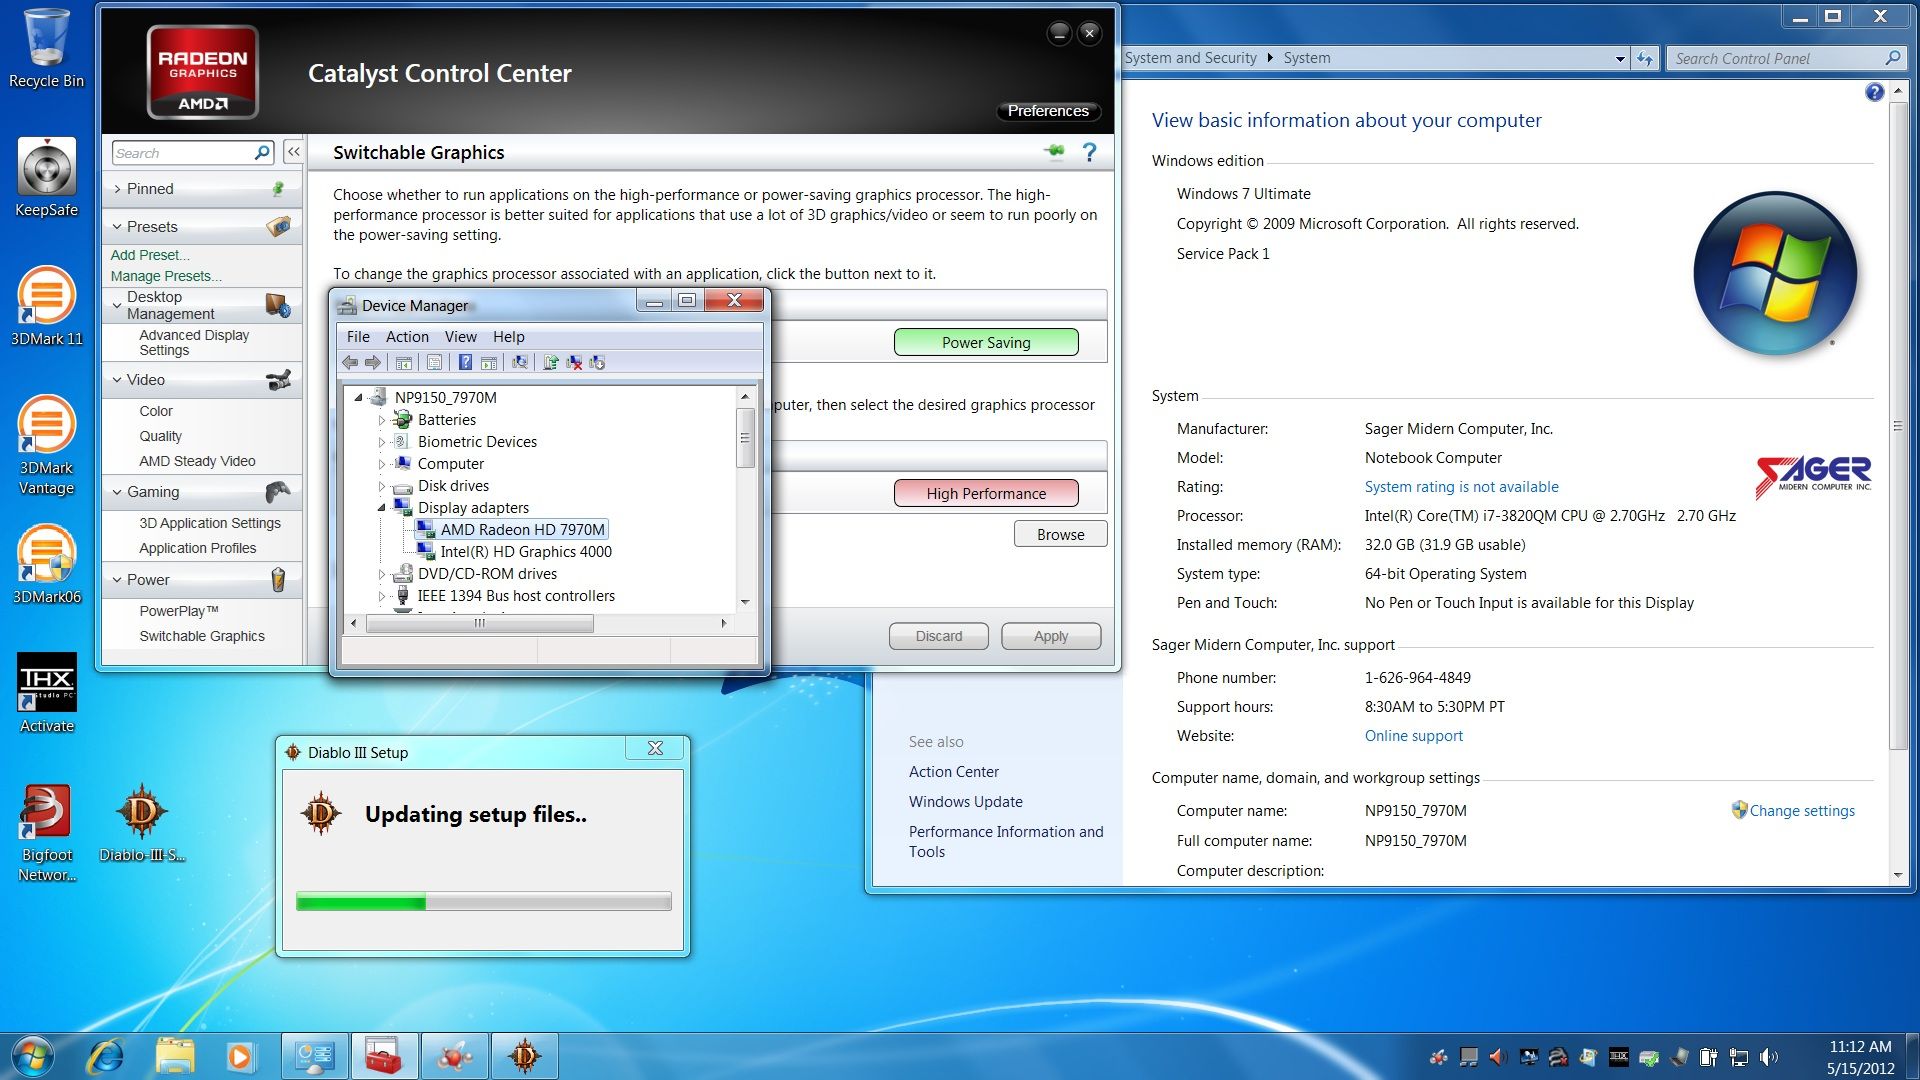Open Preferences in Catalyst Control Center
1920x1080 pixels.
pos(1048,111)
